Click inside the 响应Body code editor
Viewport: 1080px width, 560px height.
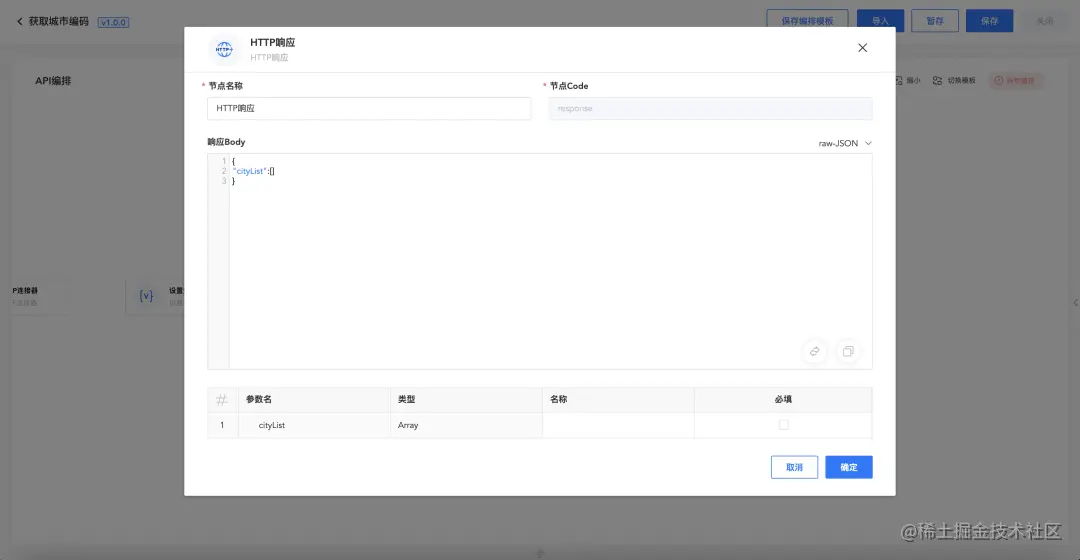[x=540, y=262]
